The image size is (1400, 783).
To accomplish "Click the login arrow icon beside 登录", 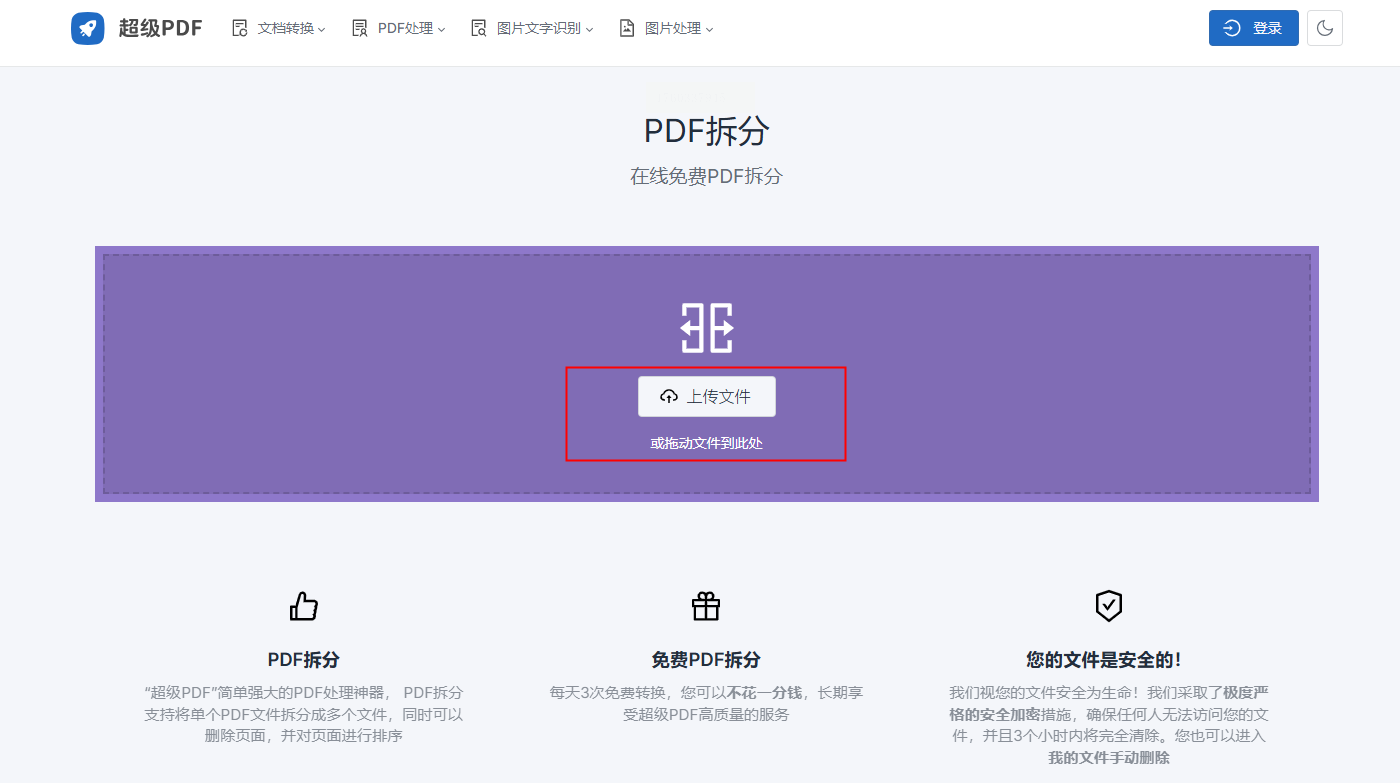I will point(1232,28).
